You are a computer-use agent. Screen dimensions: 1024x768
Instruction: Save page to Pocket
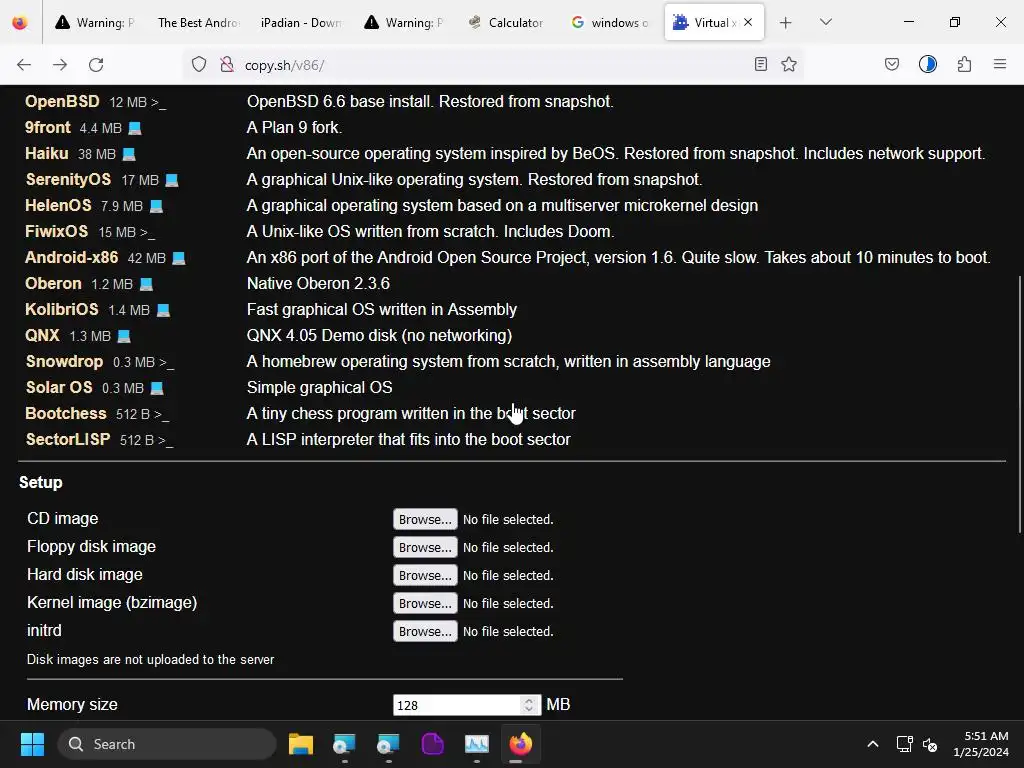(x=891, y=64)
